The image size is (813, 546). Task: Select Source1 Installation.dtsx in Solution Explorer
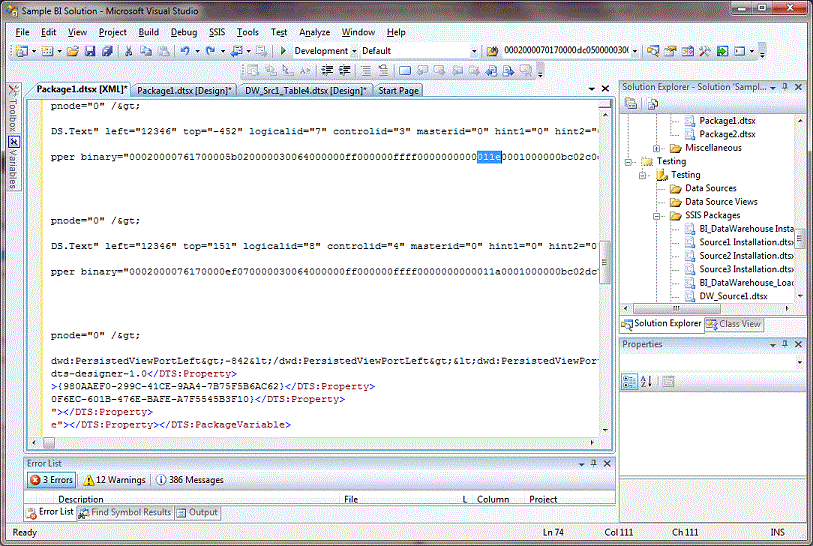[x=746, y=242]
